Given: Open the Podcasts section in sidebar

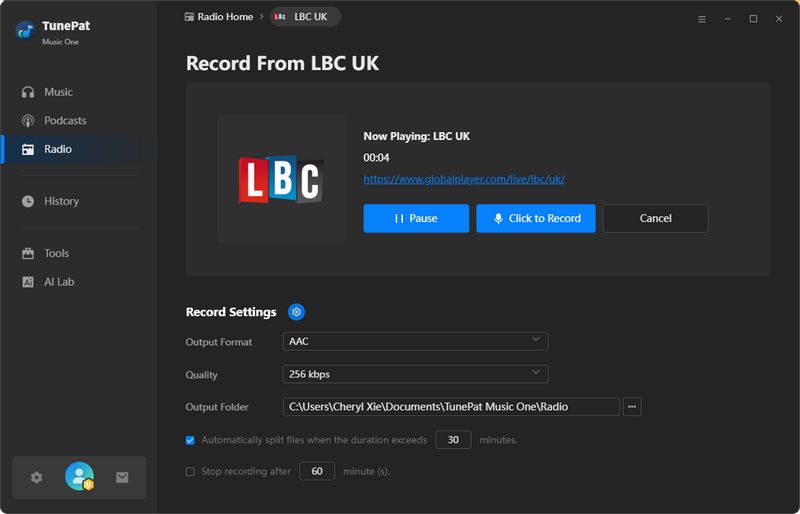Looking at the screenshot, I should point(65,121).
